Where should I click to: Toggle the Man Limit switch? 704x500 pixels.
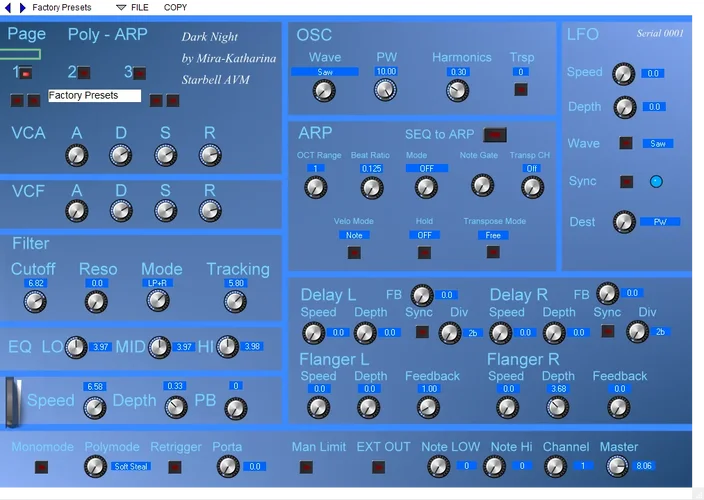point(306,467)
